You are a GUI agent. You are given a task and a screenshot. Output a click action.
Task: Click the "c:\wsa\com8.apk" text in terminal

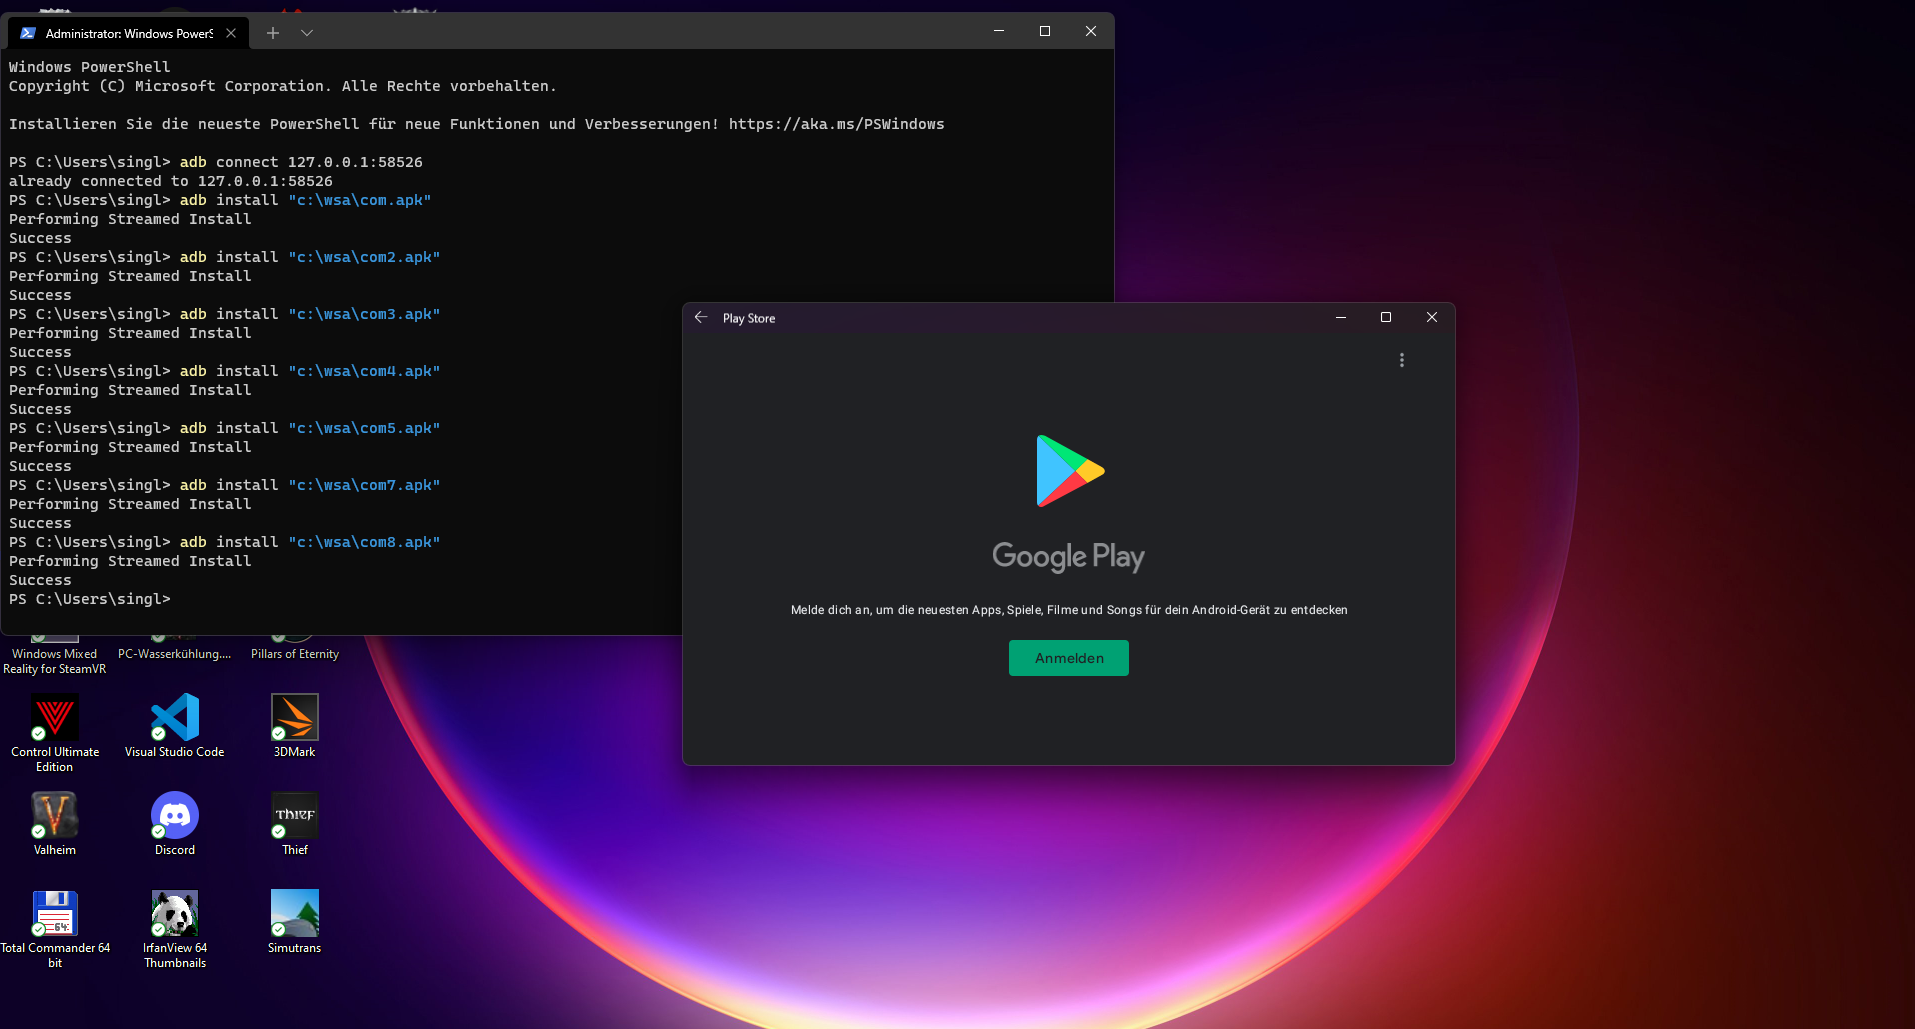(x=364, y=542)
